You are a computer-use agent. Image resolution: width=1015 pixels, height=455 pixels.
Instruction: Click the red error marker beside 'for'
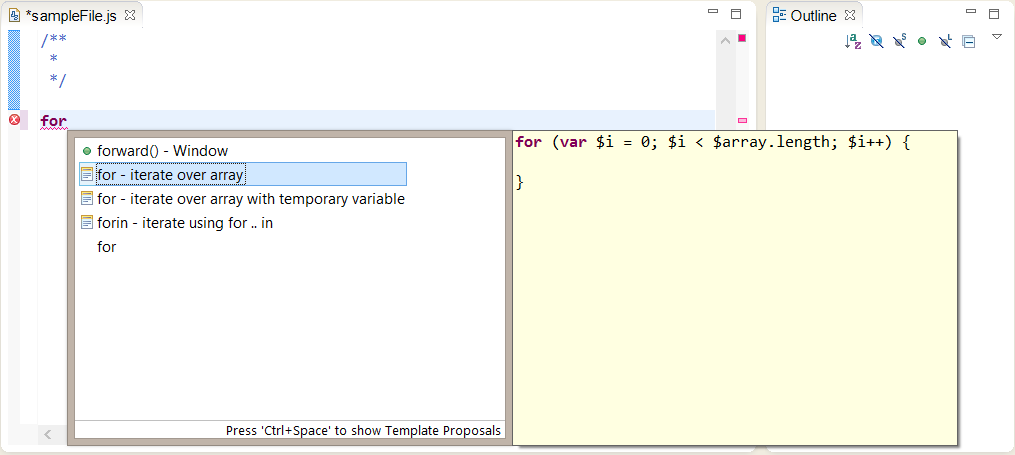14,120
